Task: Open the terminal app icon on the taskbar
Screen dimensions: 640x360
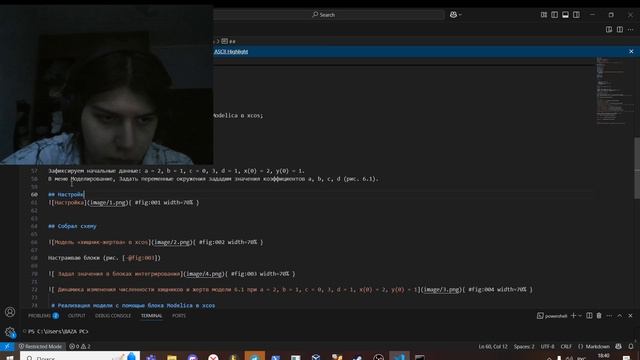Action: pos(420,357)
